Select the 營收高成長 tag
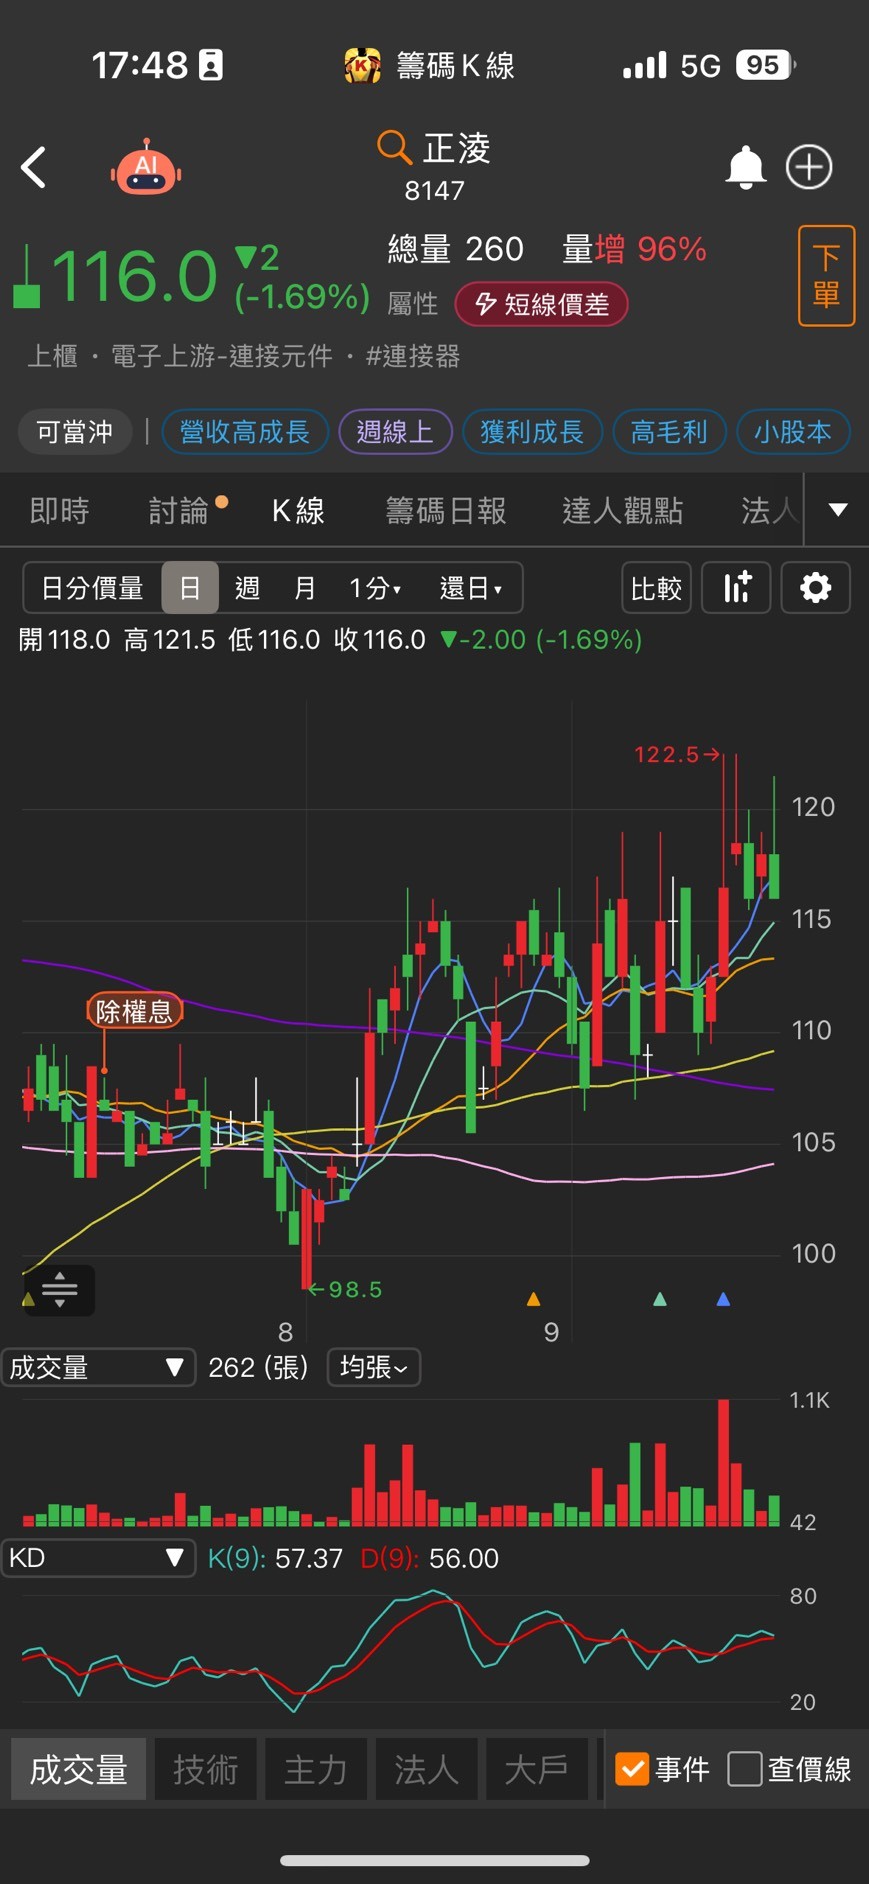Viewport: 869px width, 1884px height. (245, 432)
